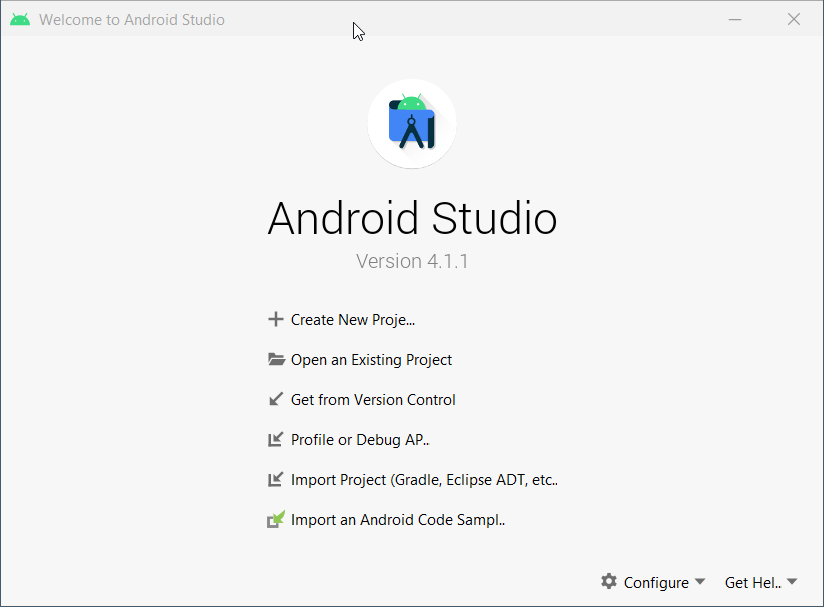Minimize the Welcome to Android Studio window
Screen dimensions: 824x607
[x=735, y=19]
